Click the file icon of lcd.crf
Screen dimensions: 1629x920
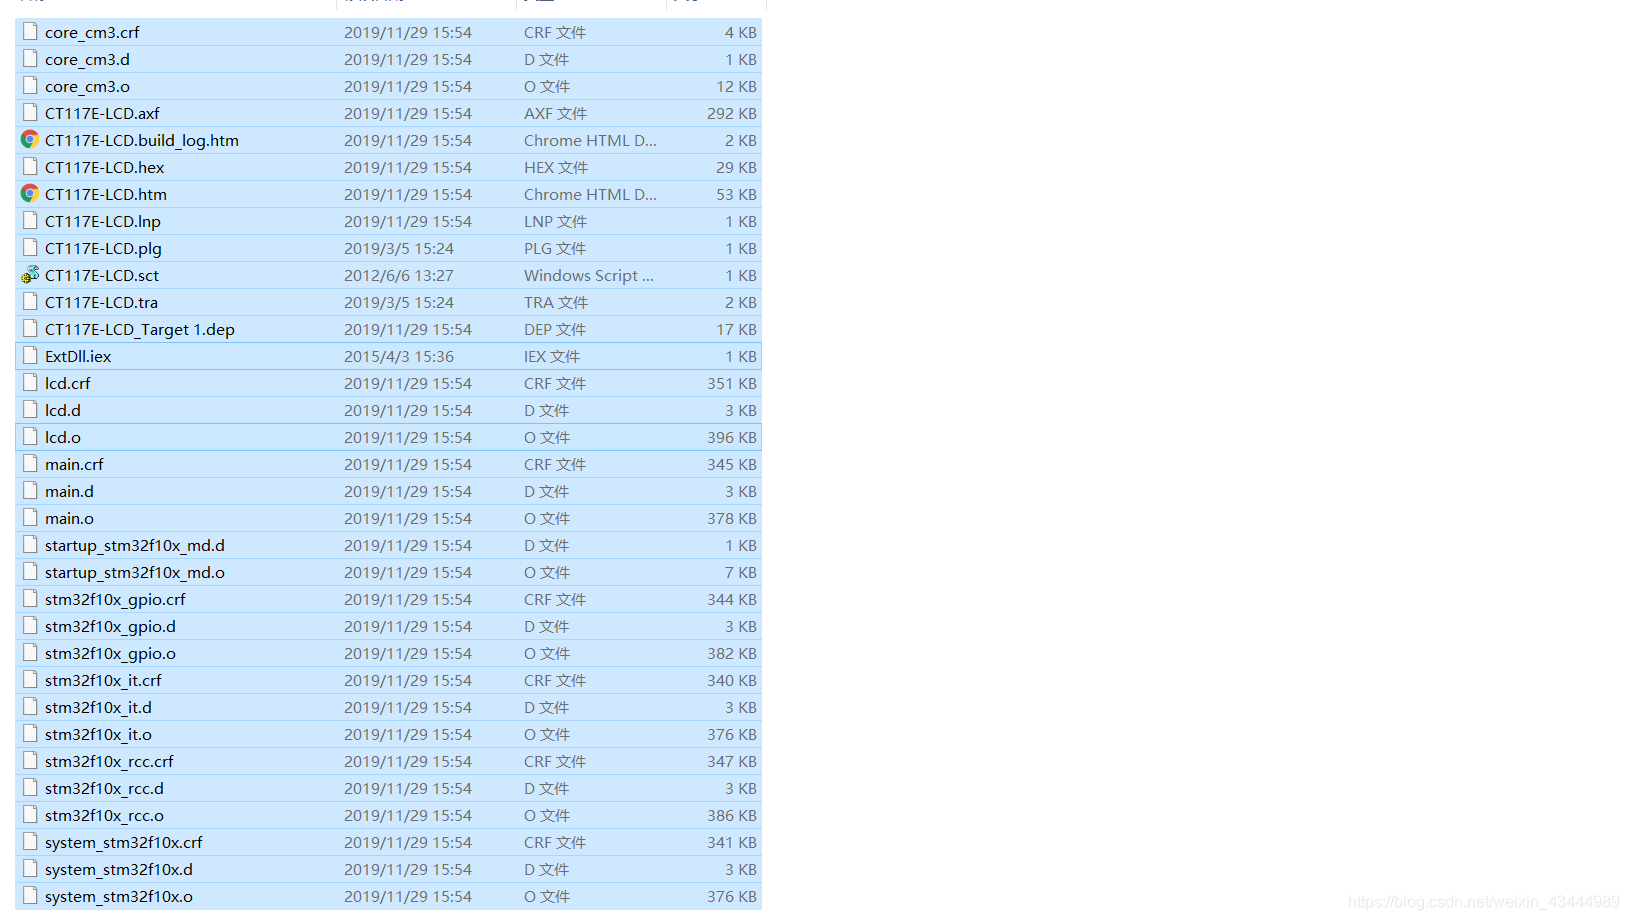[x=30, y=383]
